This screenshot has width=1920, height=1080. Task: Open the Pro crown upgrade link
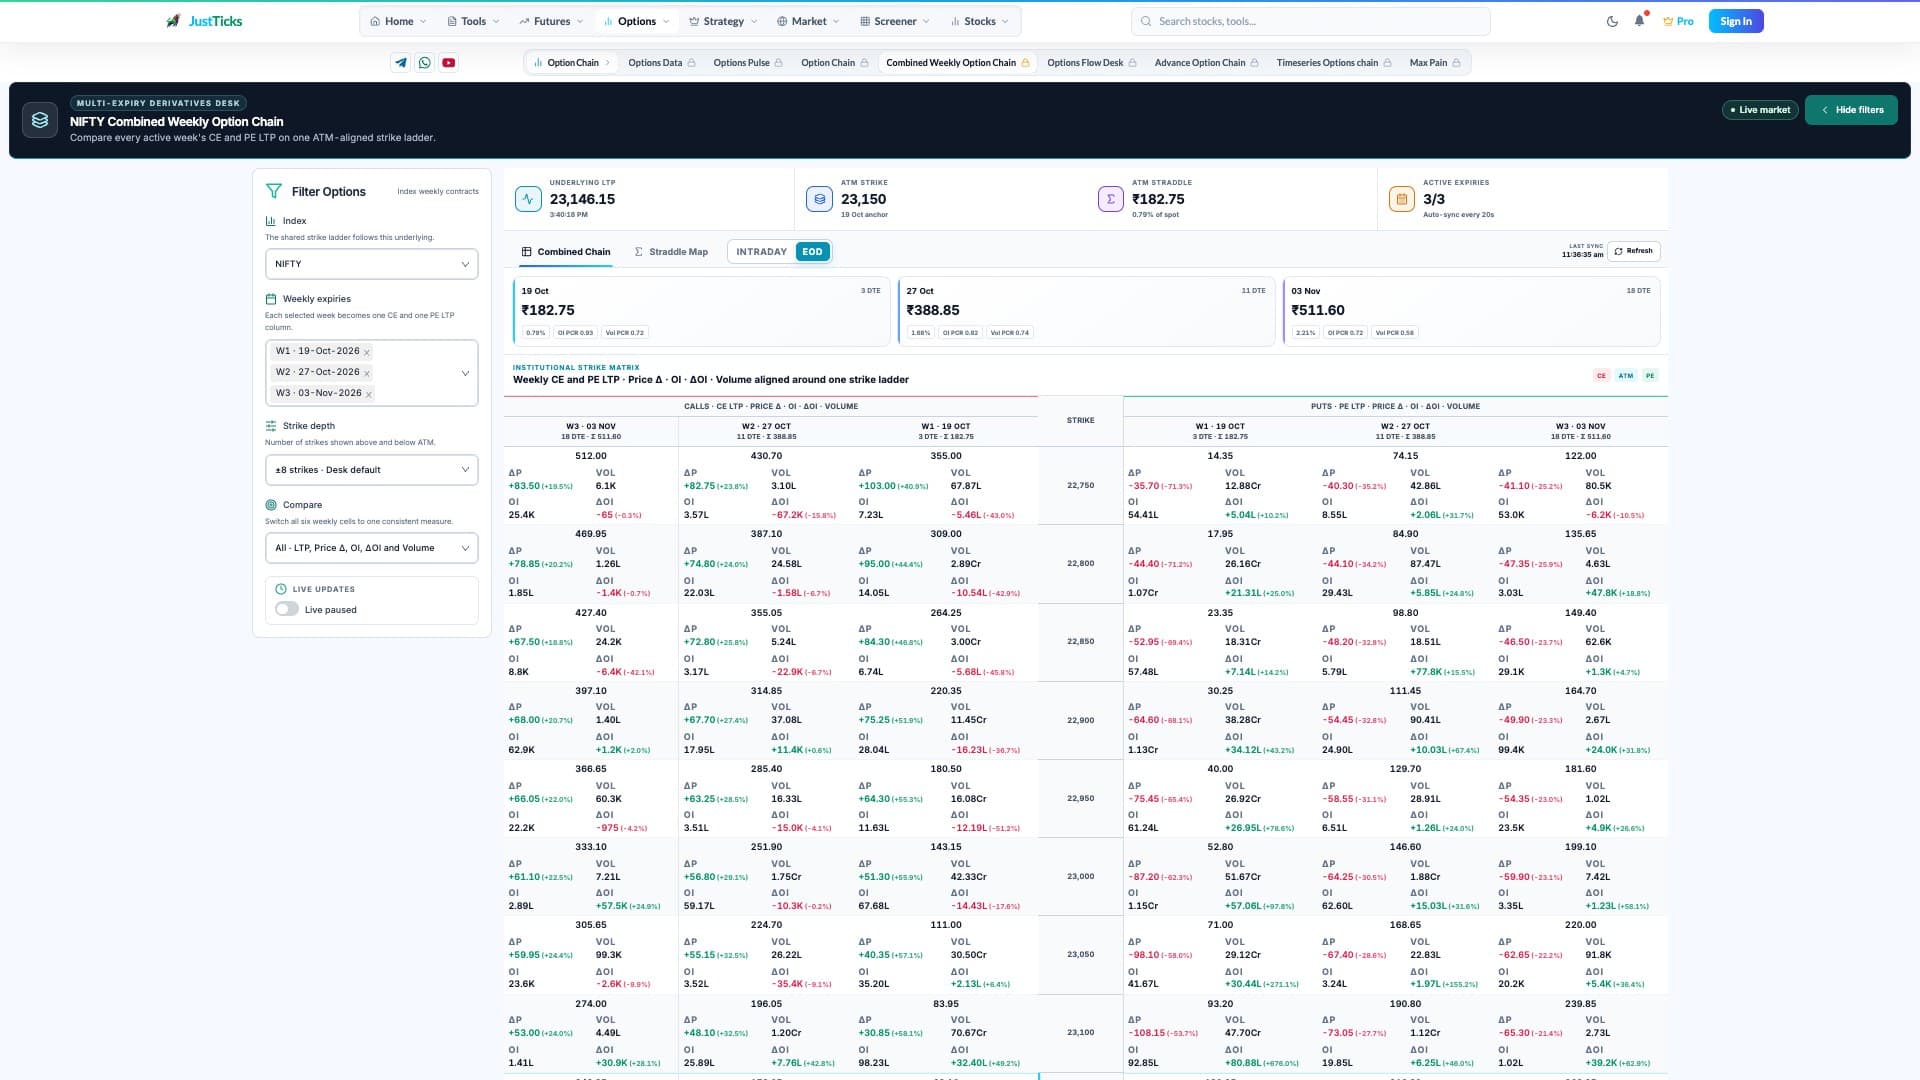[x=1678, y=21]
